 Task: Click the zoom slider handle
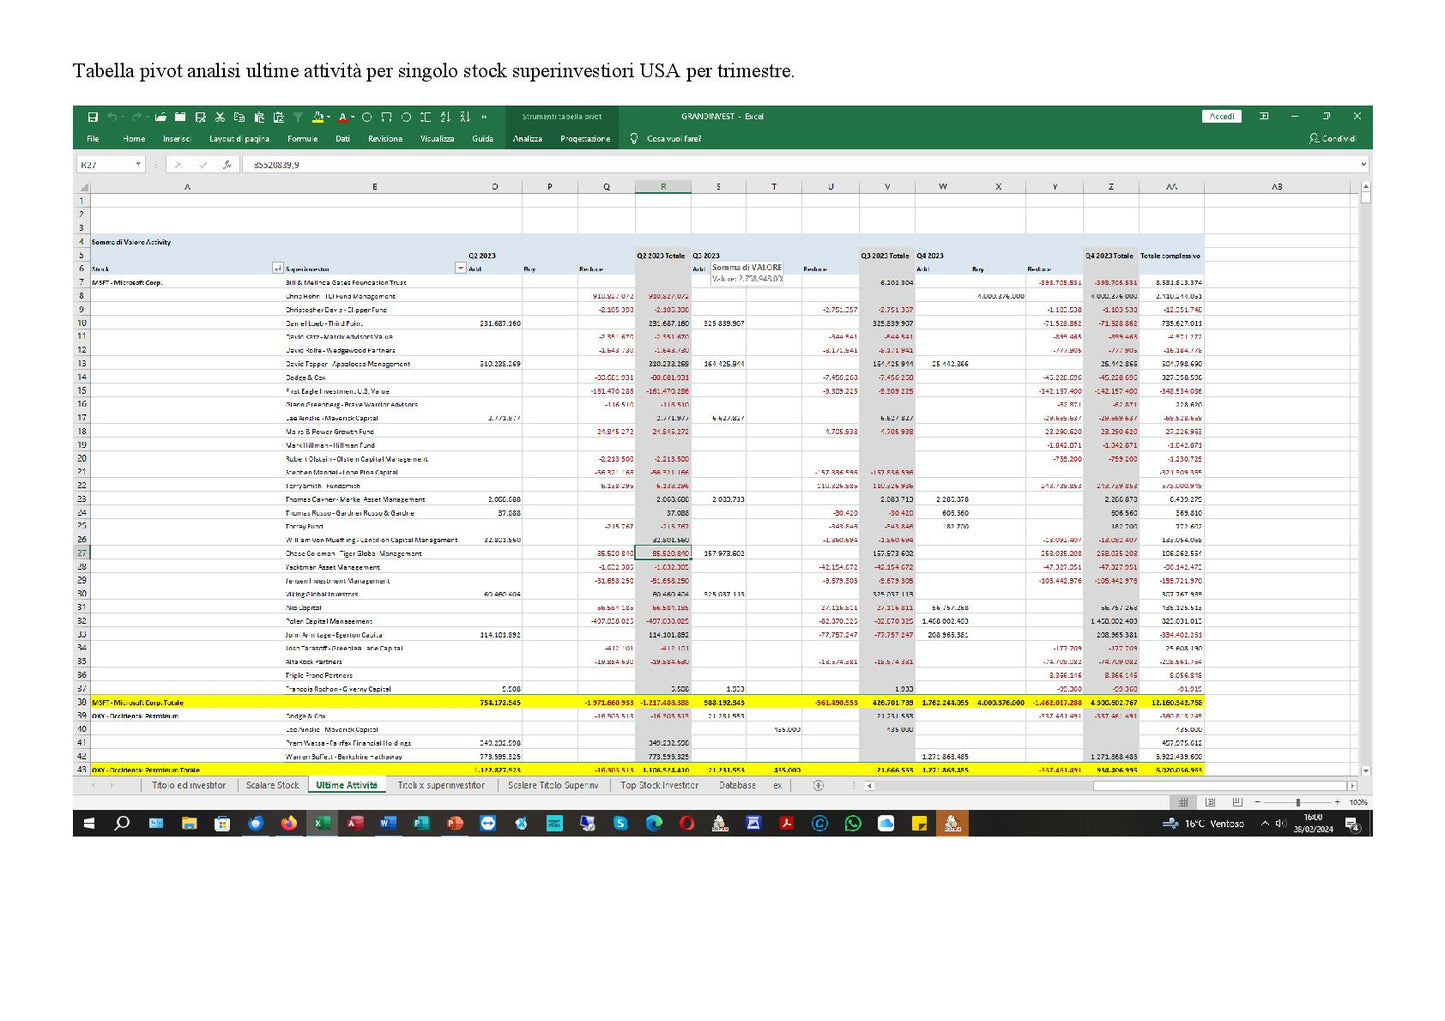(x=1298, y=802)
